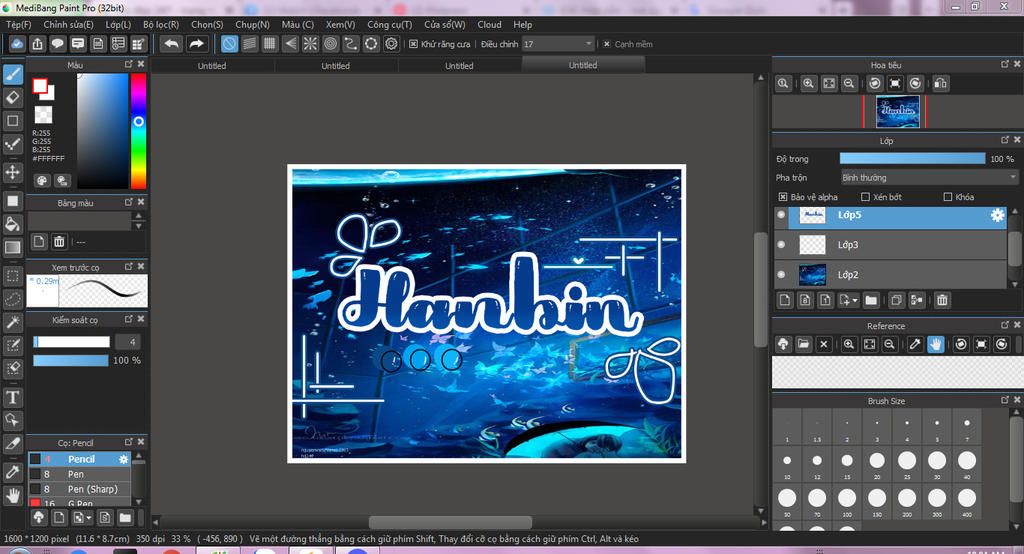The image size is (1024, 554).
Task: Click the Độ trong opacity slider
Action: coord(911,159)
